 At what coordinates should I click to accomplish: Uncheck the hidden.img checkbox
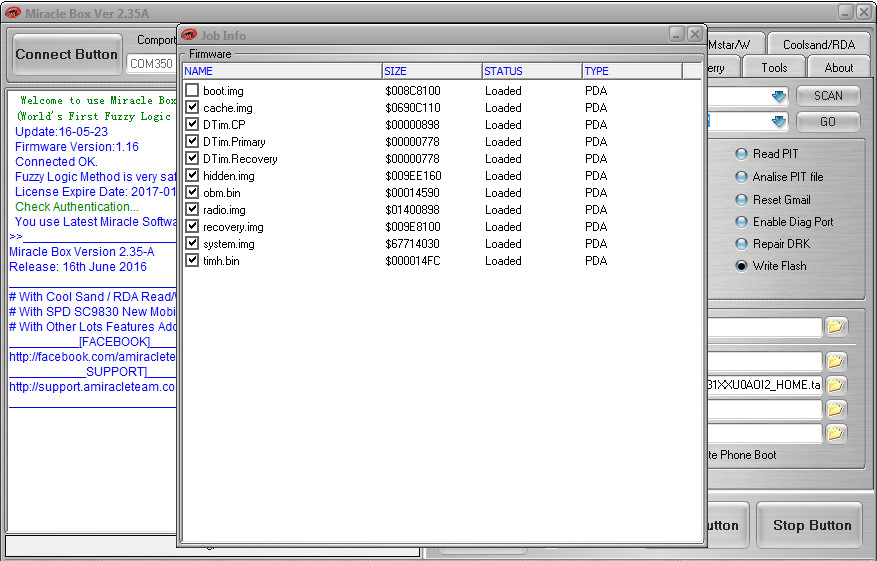click(192, 175)
